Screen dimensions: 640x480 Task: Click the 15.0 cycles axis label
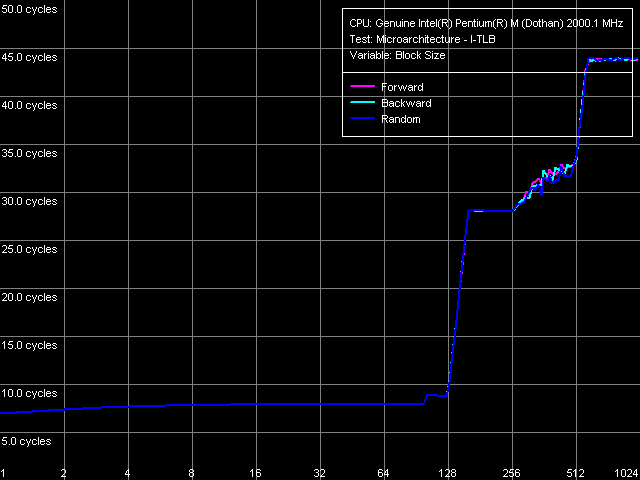[29, 345]
